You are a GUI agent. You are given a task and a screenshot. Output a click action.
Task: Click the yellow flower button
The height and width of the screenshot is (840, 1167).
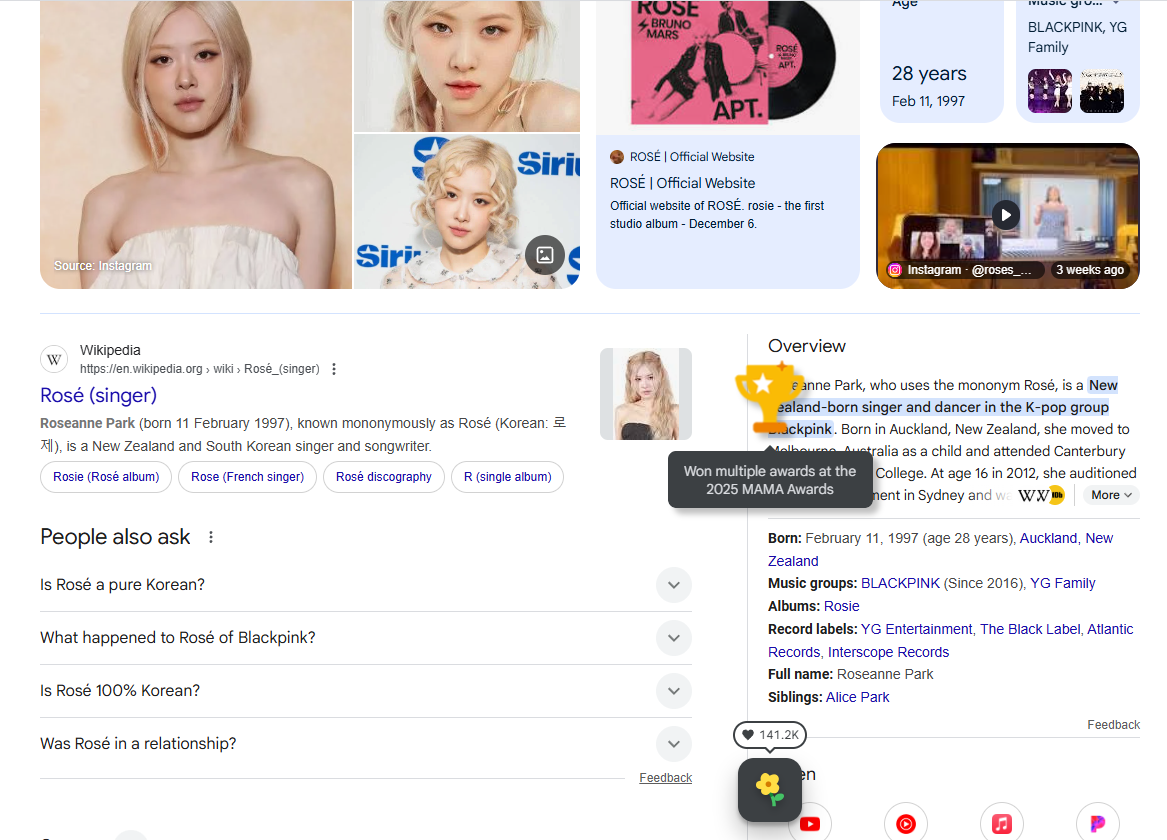coord(770,789)
